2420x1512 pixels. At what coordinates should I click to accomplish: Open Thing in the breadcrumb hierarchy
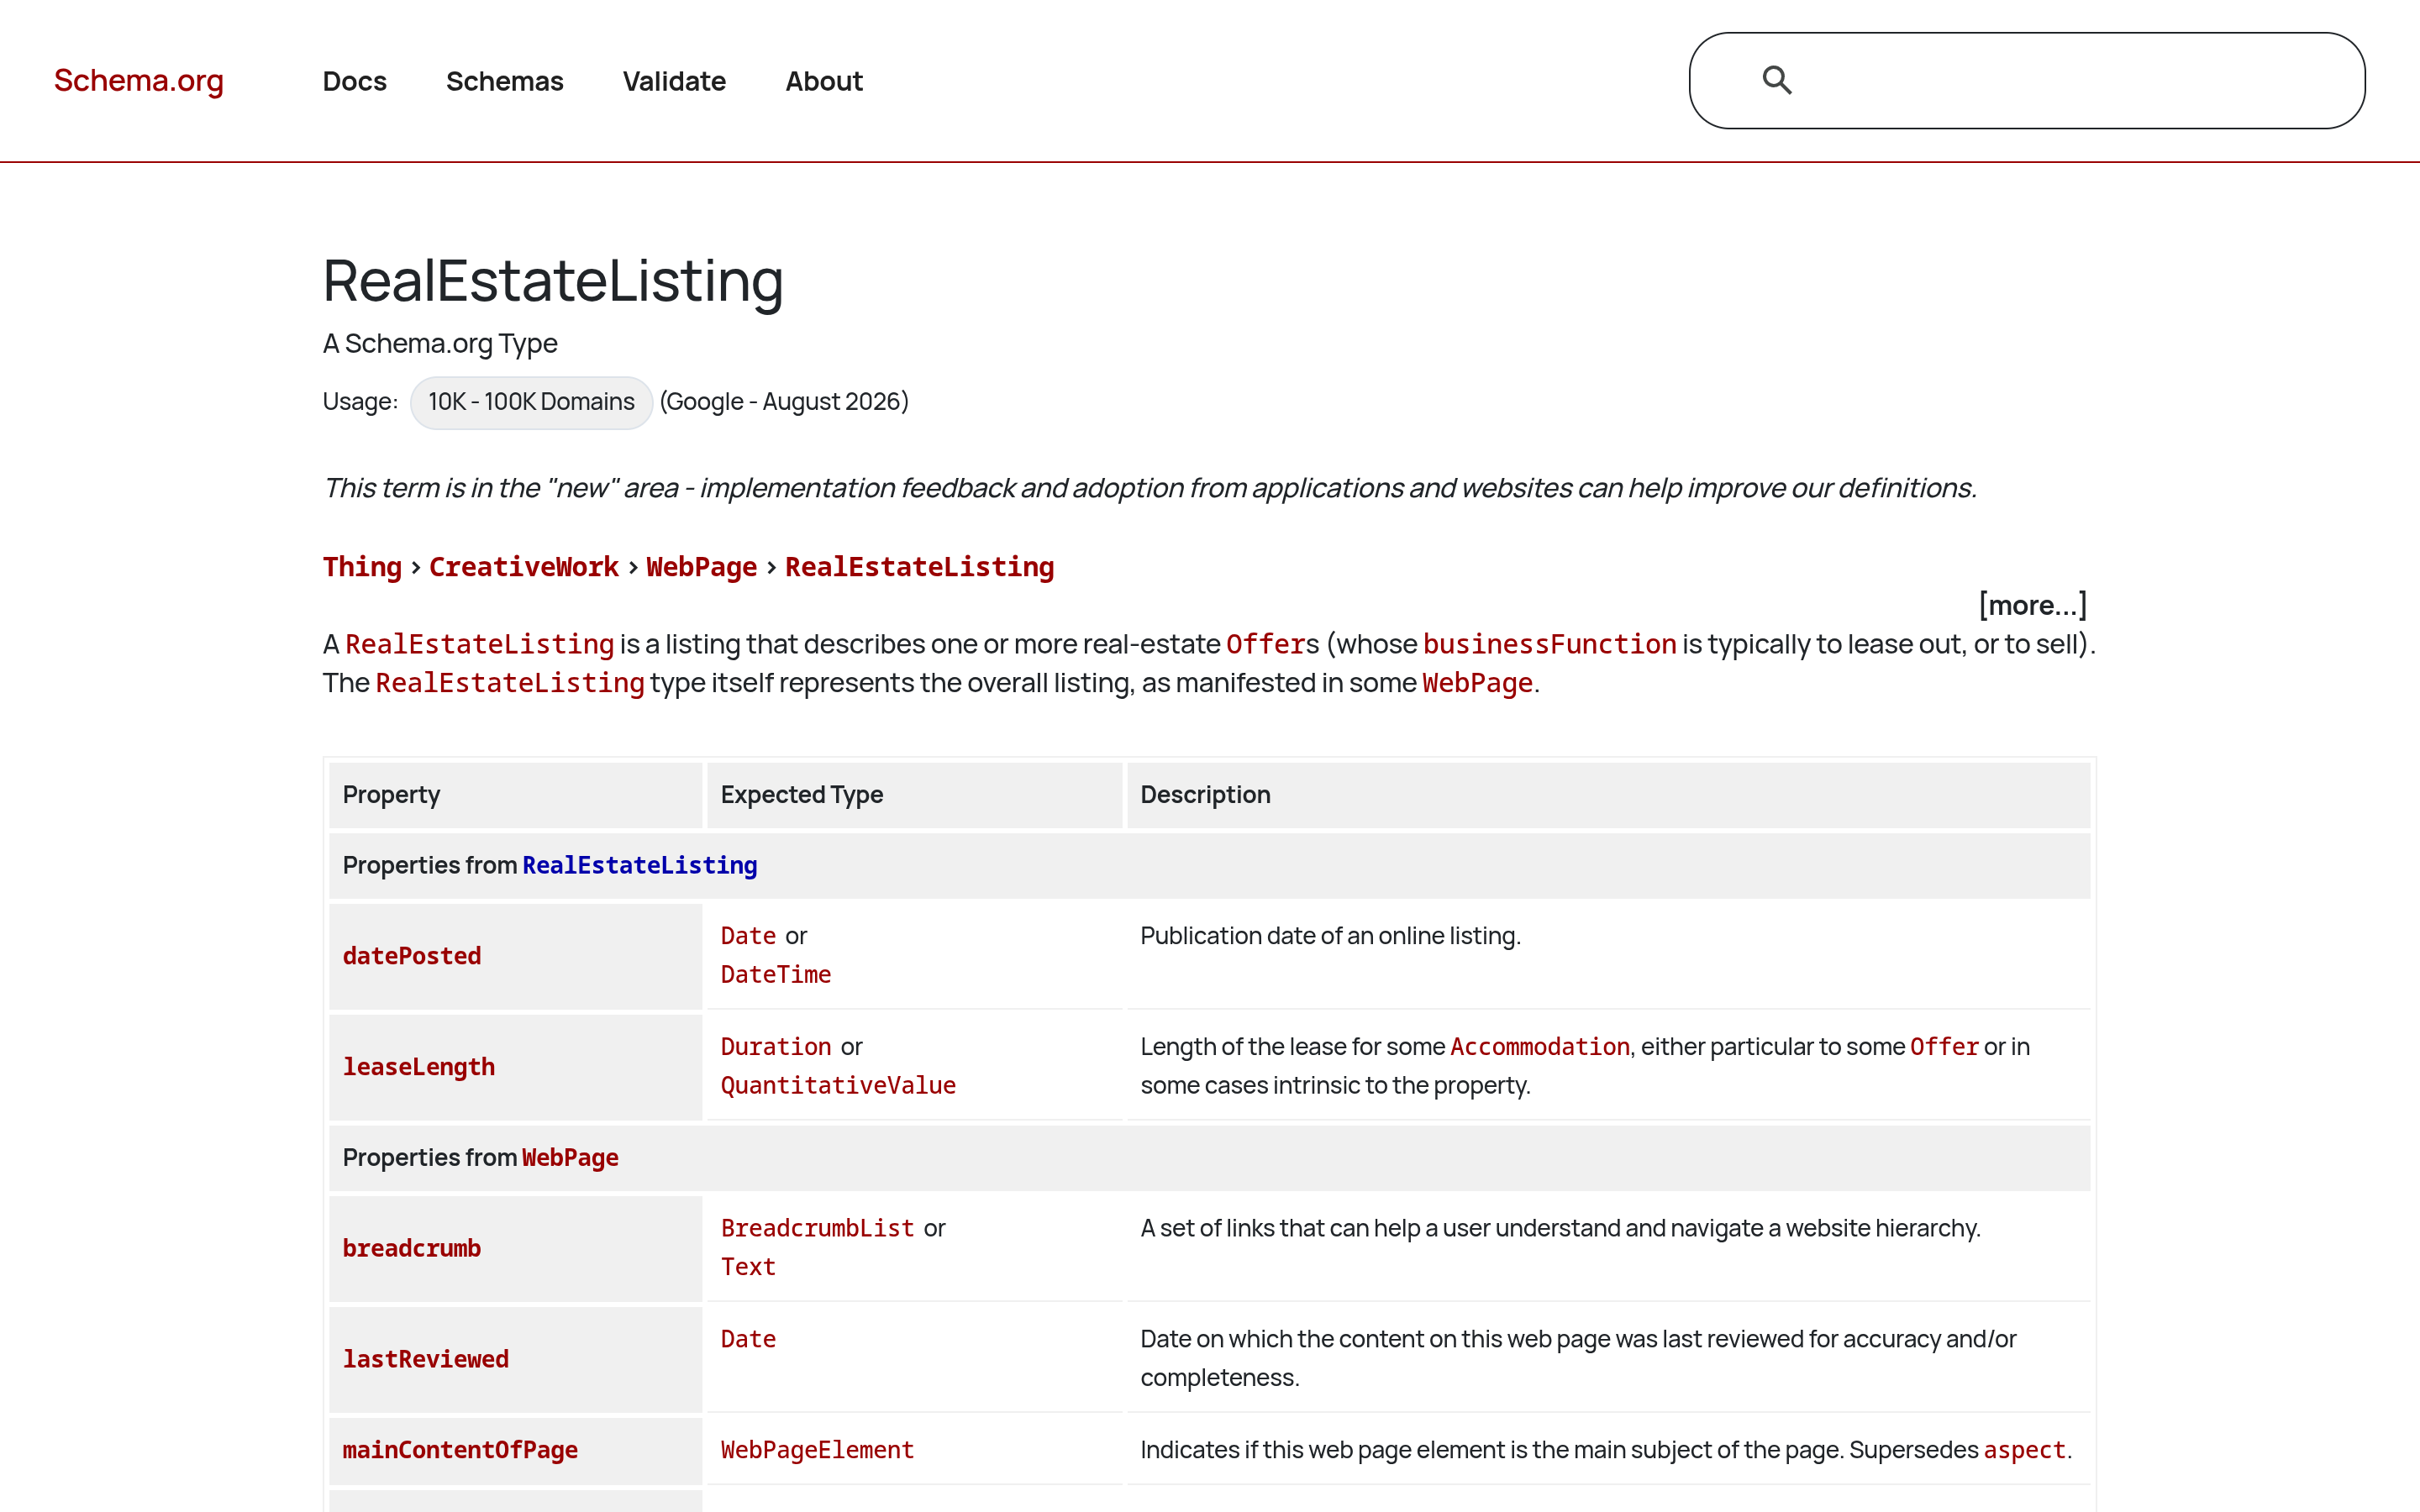362,567
